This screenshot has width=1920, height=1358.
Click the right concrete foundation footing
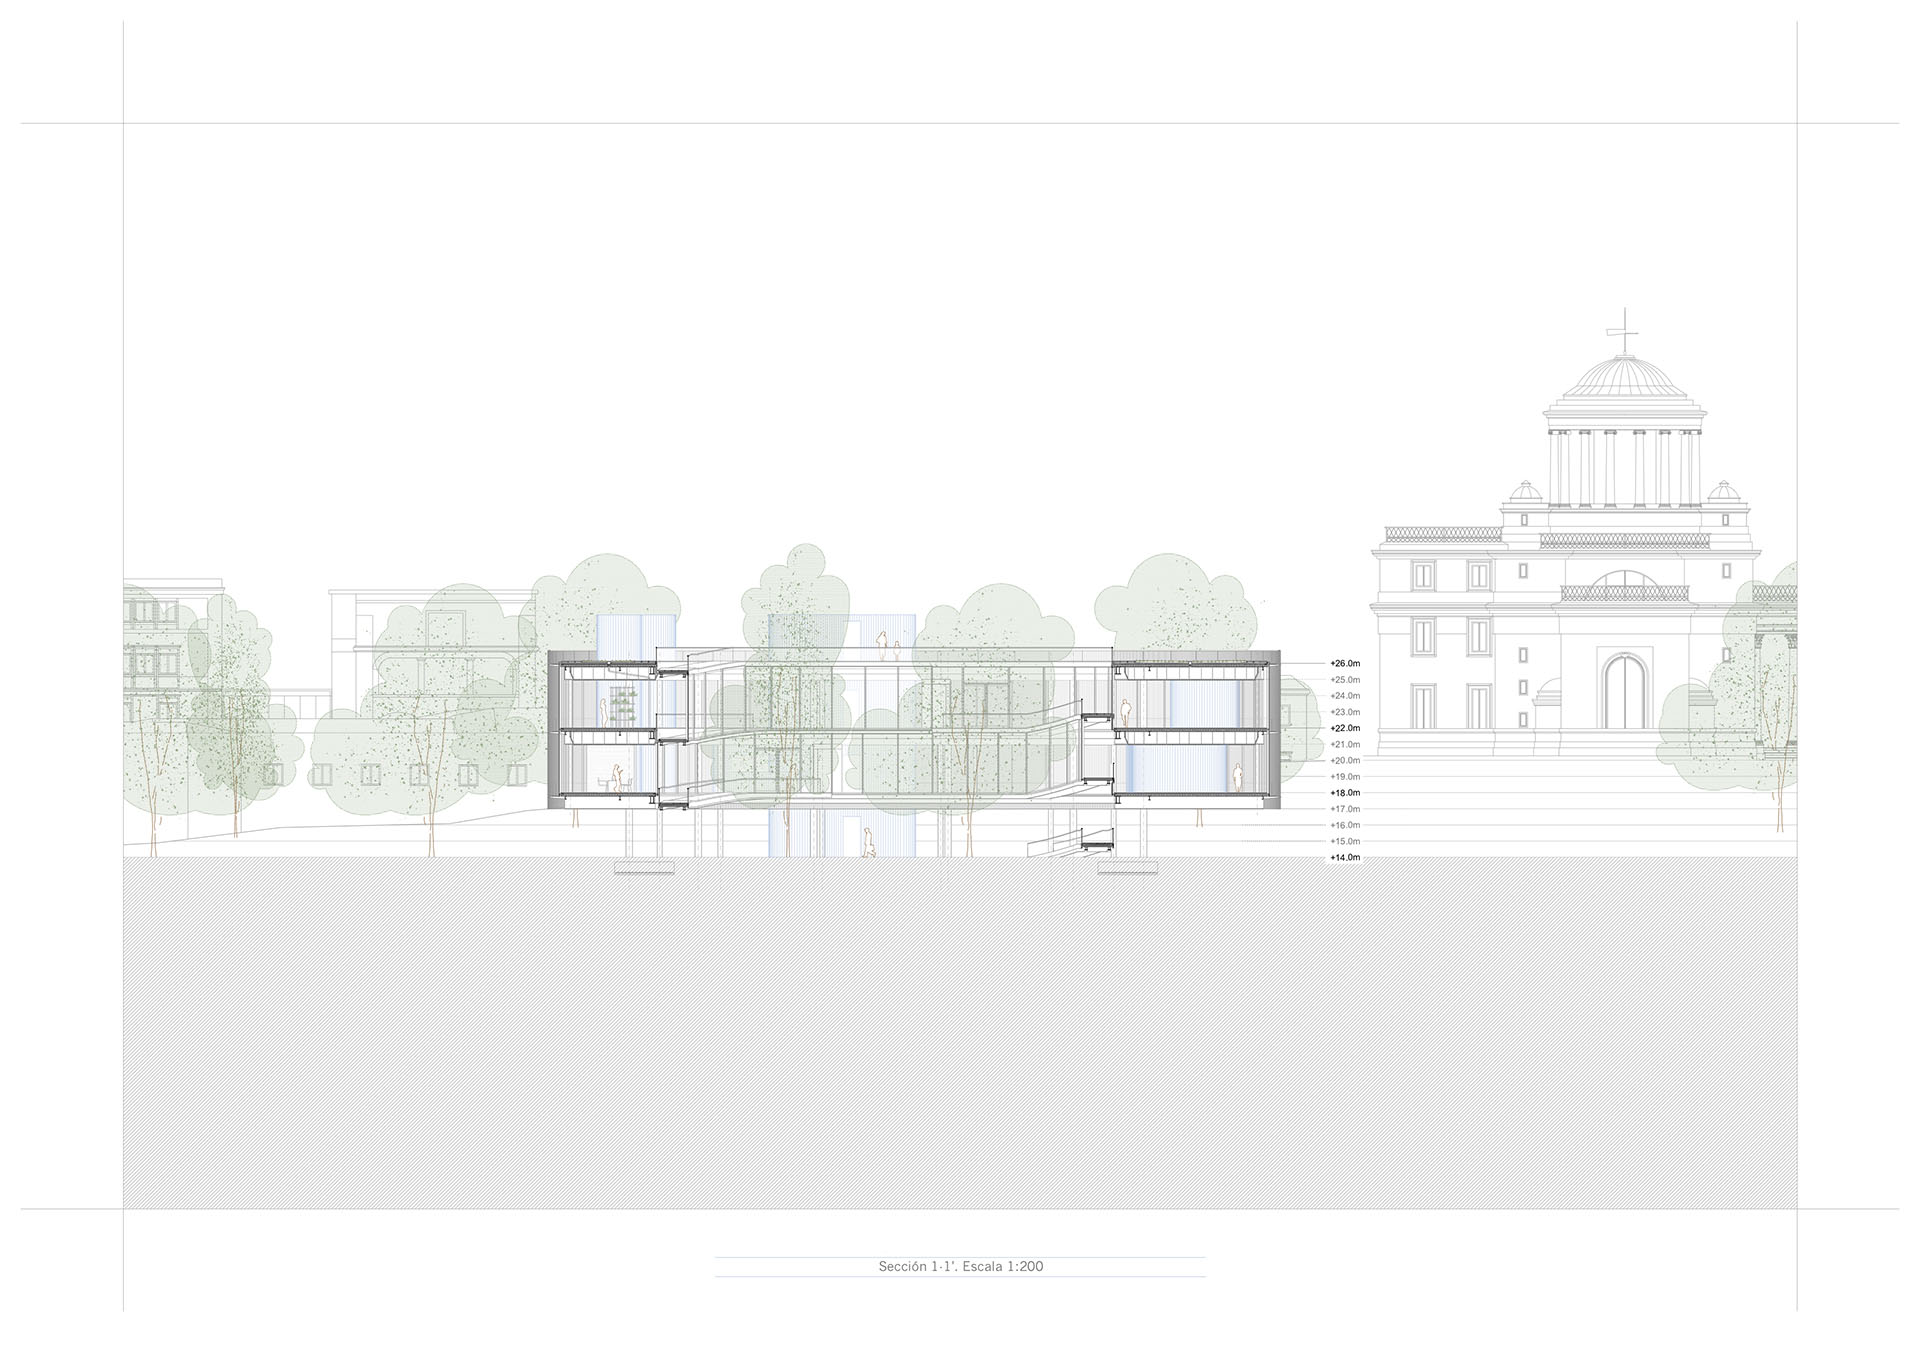tap(1127, 868)
